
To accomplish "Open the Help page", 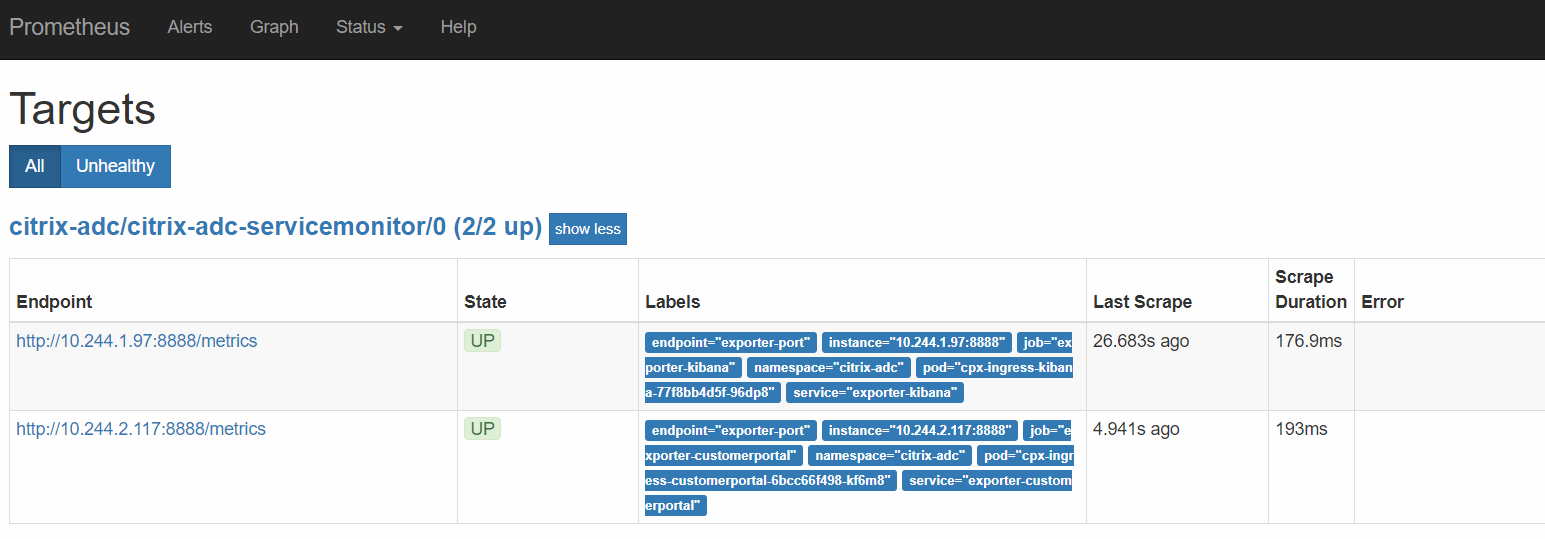I will pyautogui.click(x=458, y=27).
